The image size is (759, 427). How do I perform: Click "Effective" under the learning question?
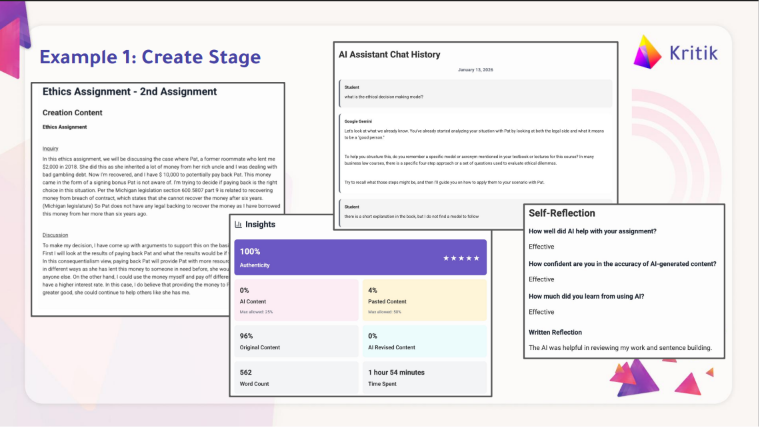point(541,312)
